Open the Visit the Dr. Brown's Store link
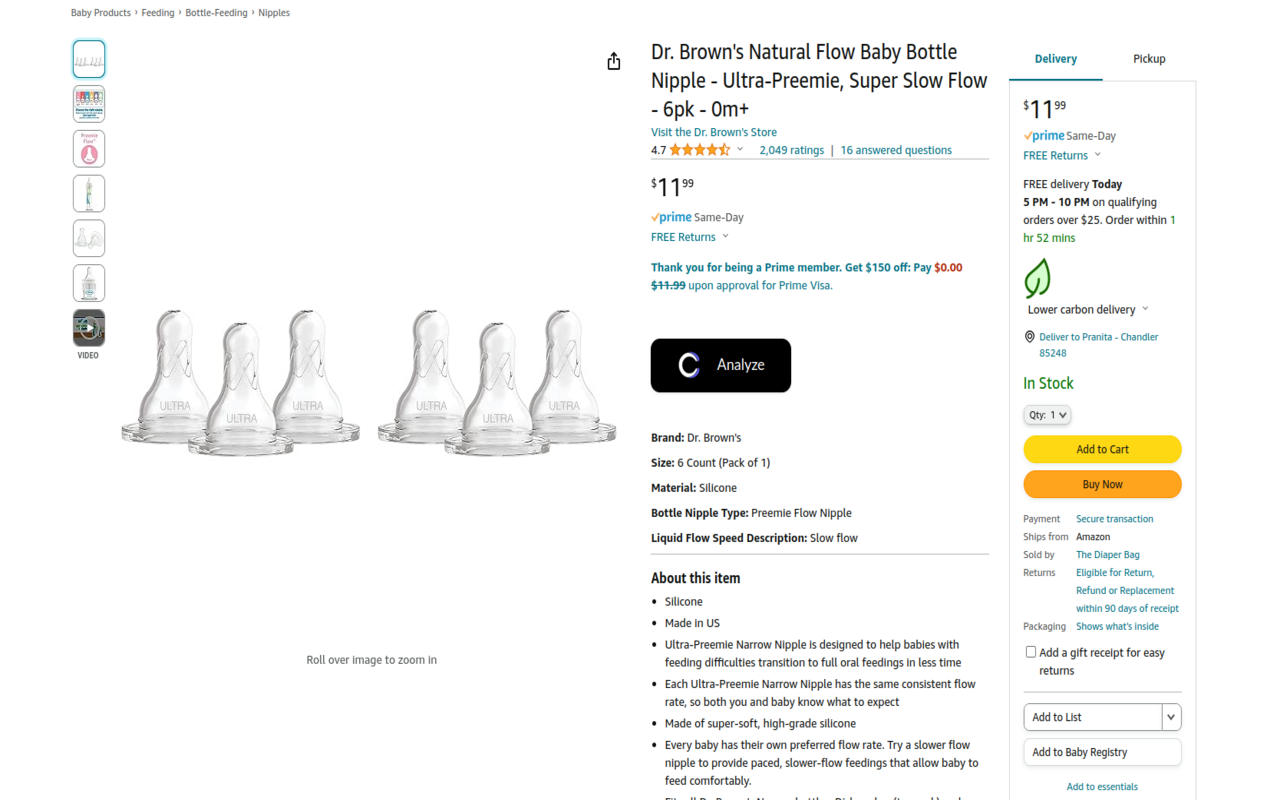1280x800 pixels. (x=713, y=132)
